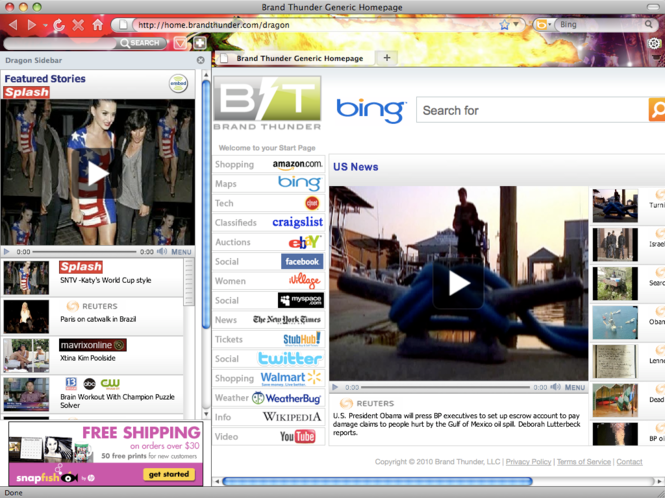The height and width of the screenshot is (498, 665).
Task: Open Social myspace link
Action: coord(269,300)
